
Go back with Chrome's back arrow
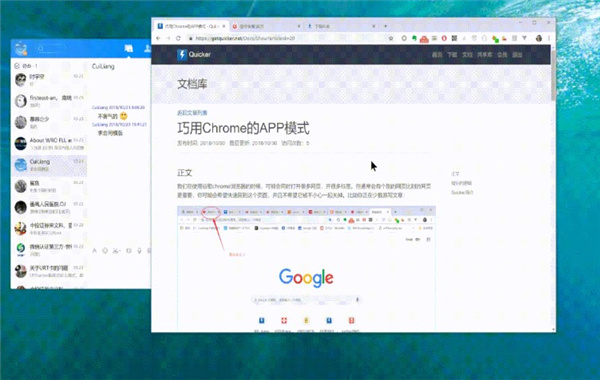158,38
